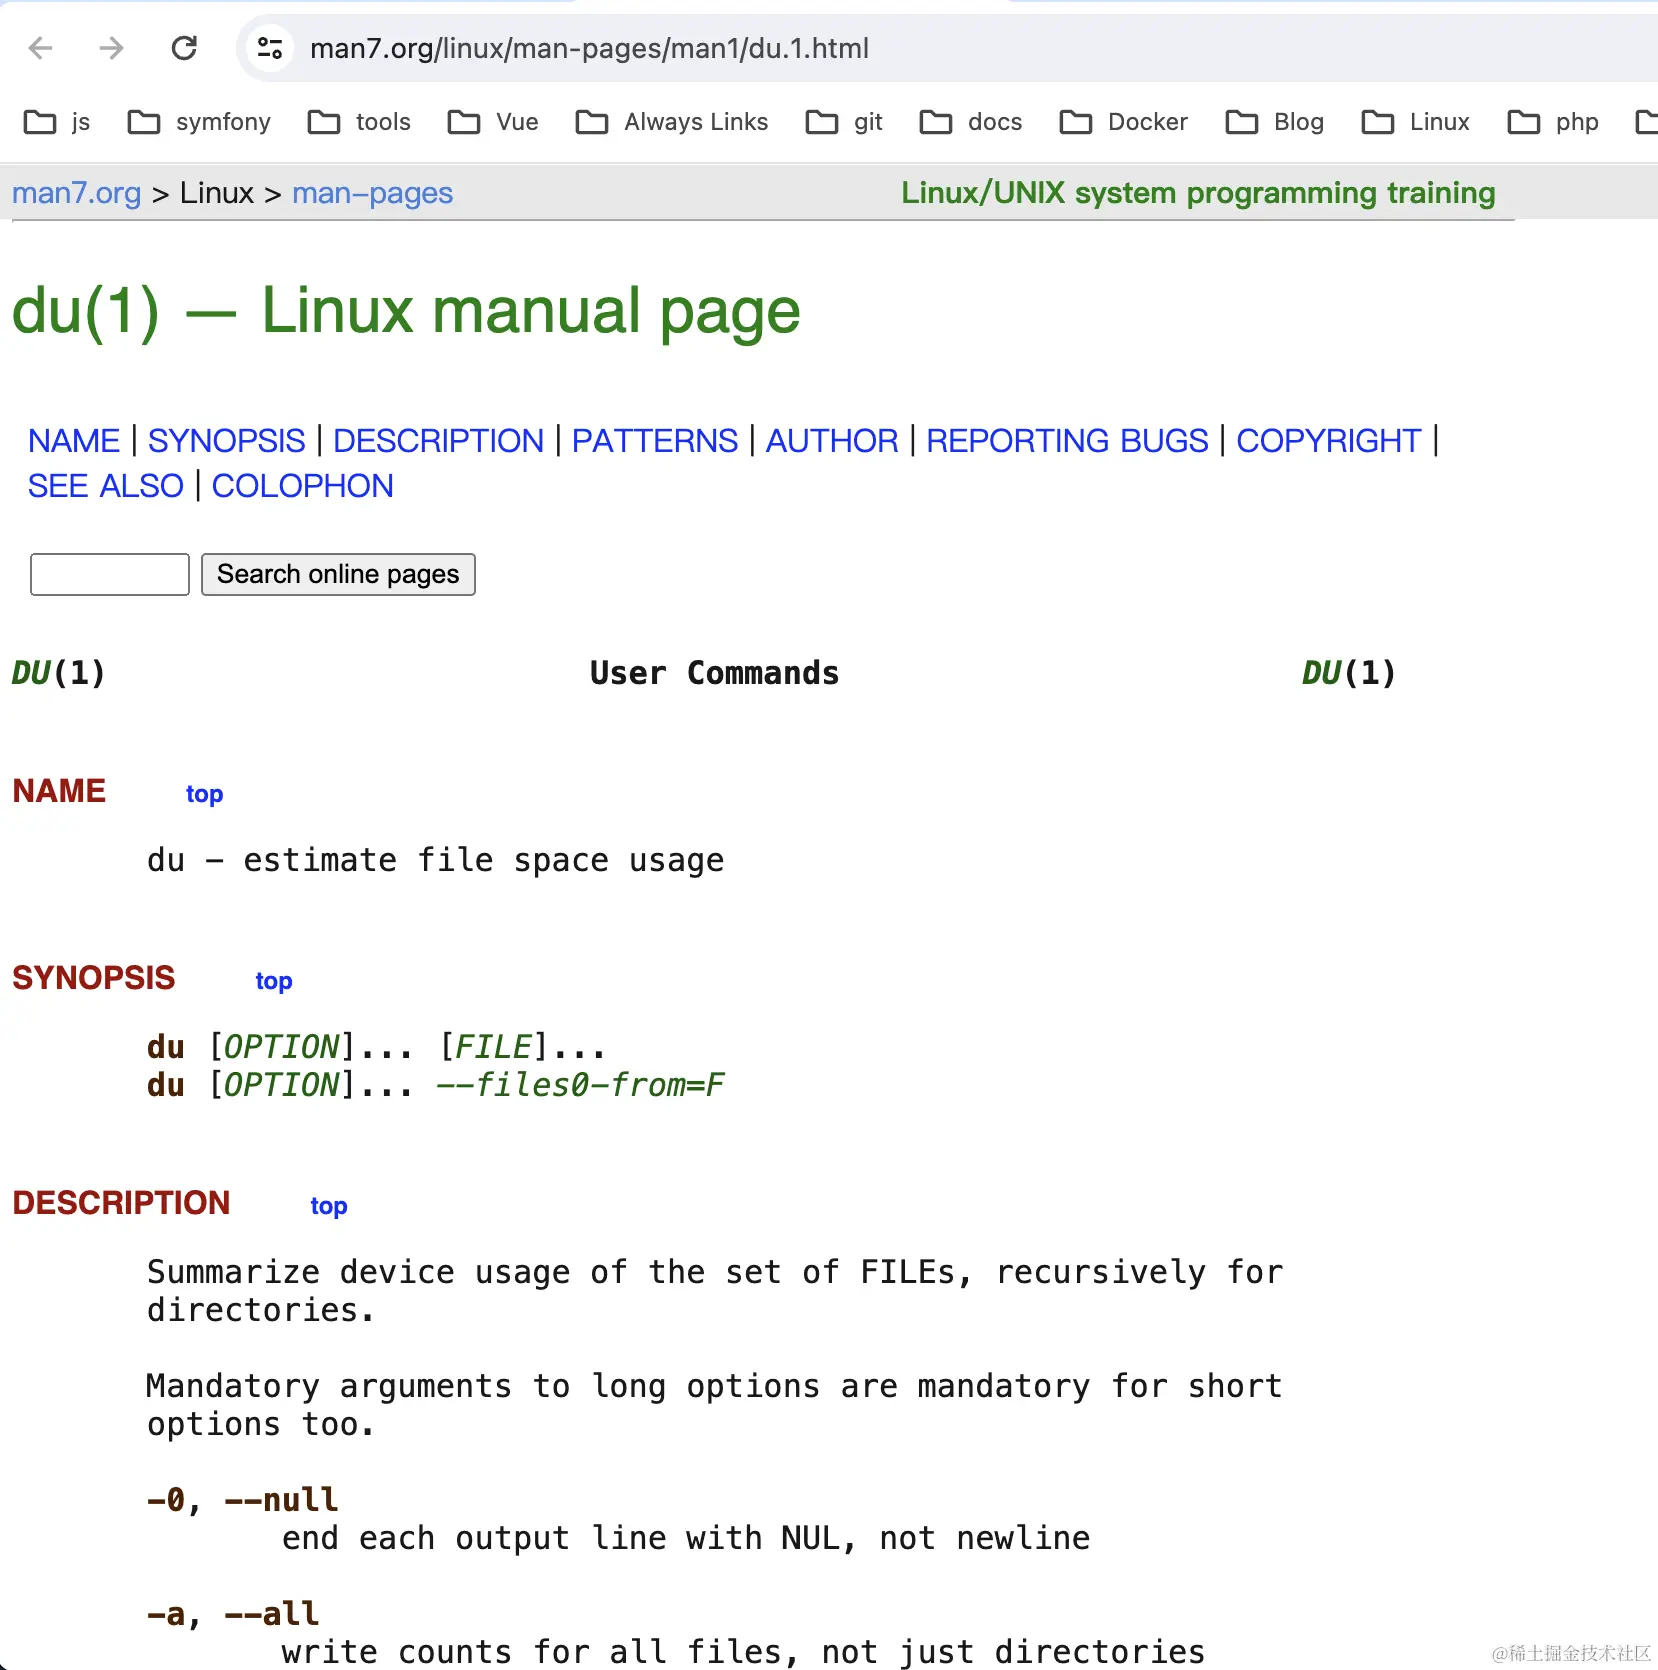Reload the page with the refresh icon

click(x=184, y=48)
